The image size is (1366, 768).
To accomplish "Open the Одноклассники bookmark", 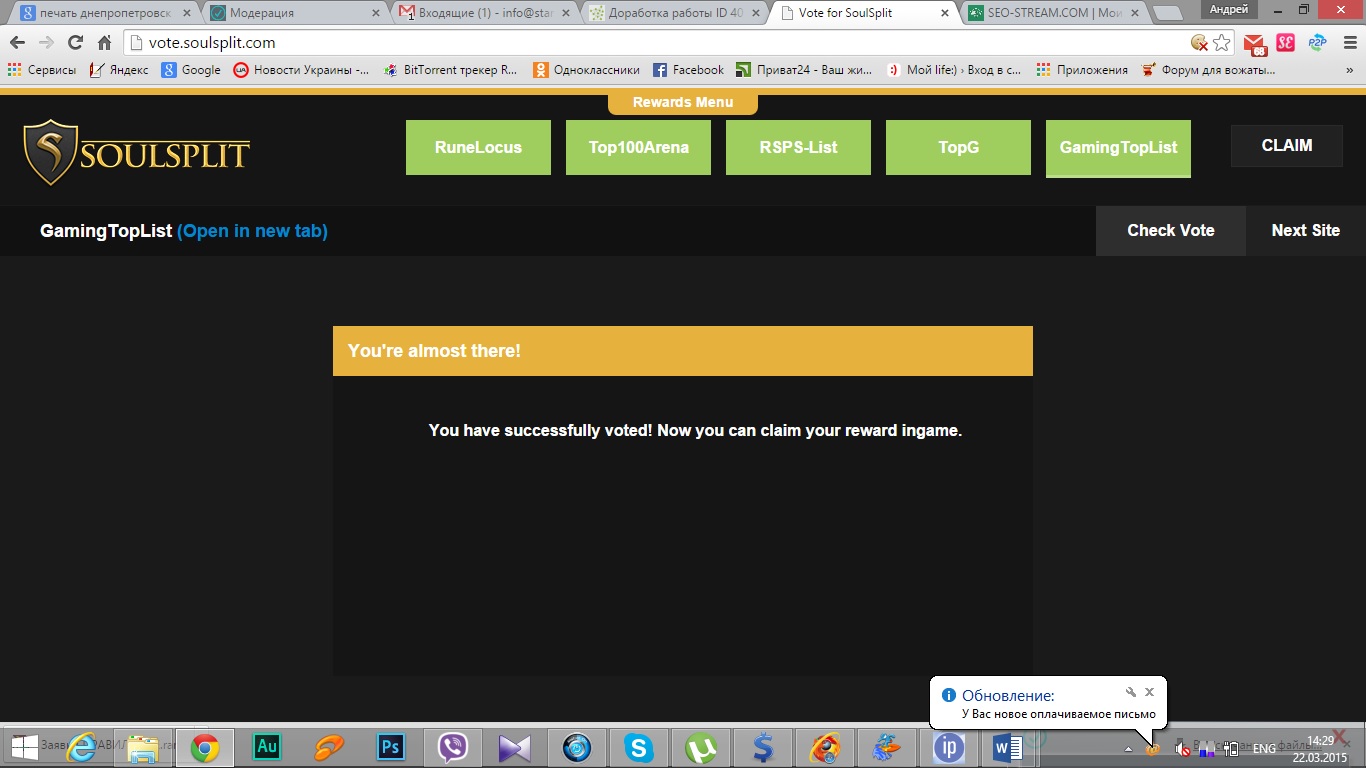I will click(586, 70).
